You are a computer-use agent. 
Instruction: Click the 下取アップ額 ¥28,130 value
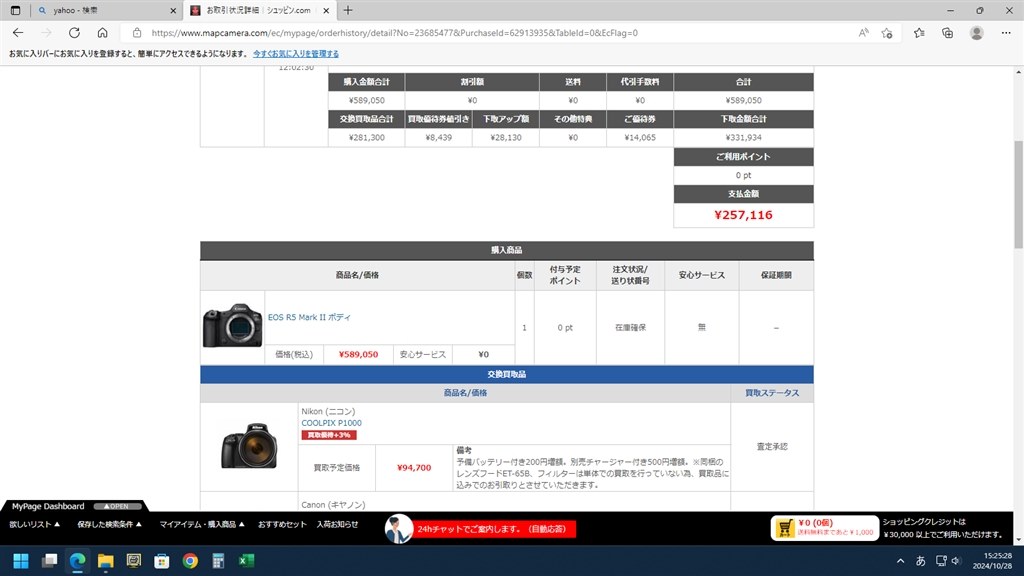coord(506,138)
